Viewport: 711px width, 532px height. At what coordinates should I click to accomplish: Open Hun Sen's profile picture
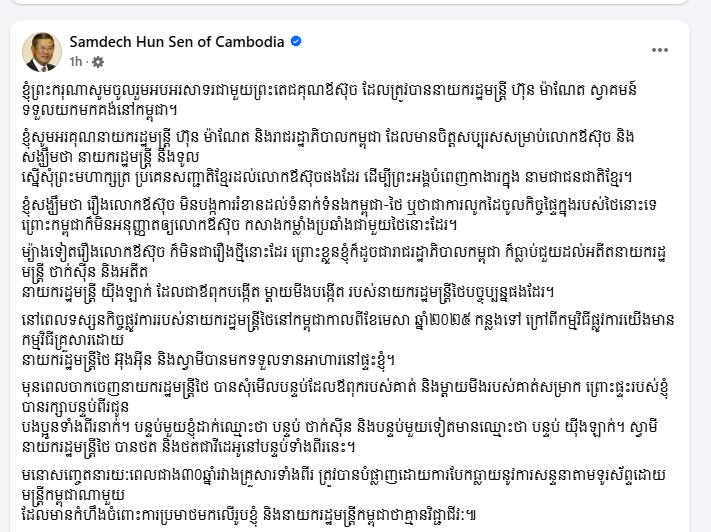(x=42, y=52)
